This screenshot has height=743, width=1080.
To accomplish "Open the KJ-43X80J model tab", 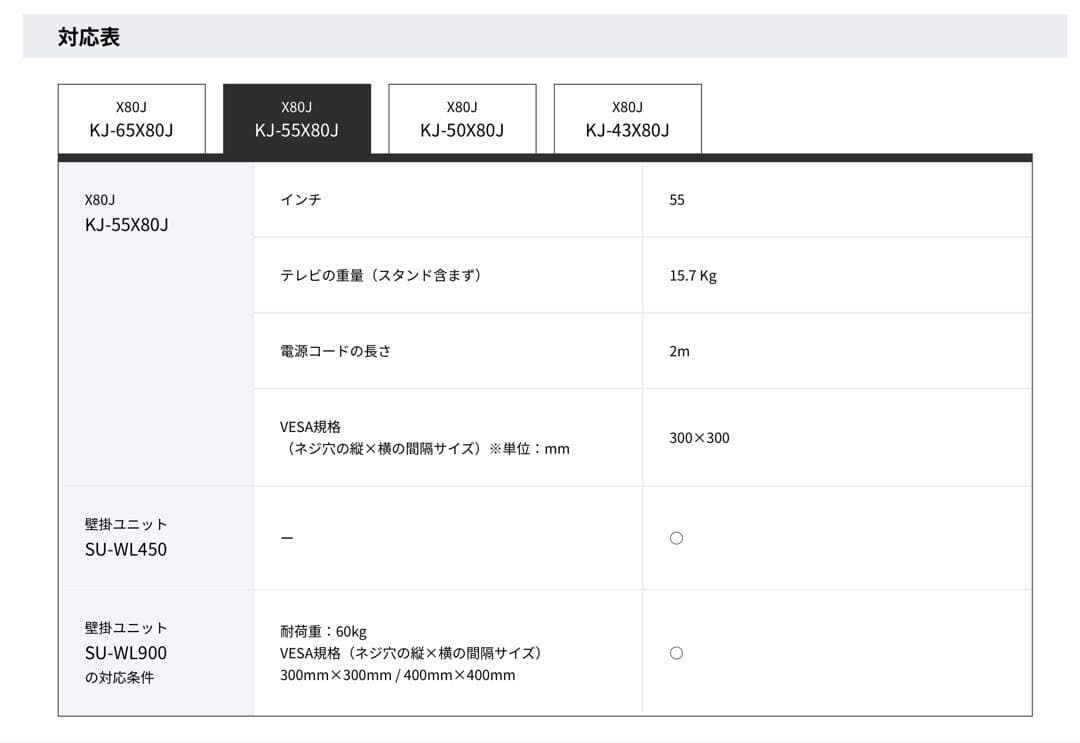I will pos(629,119).
